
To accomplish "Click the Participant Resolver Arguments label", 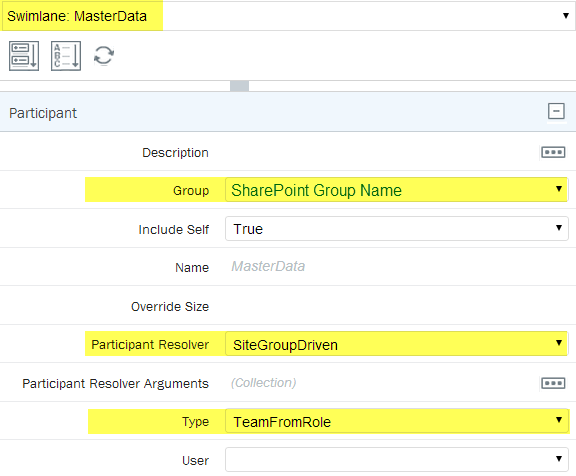I will (115, 383).
